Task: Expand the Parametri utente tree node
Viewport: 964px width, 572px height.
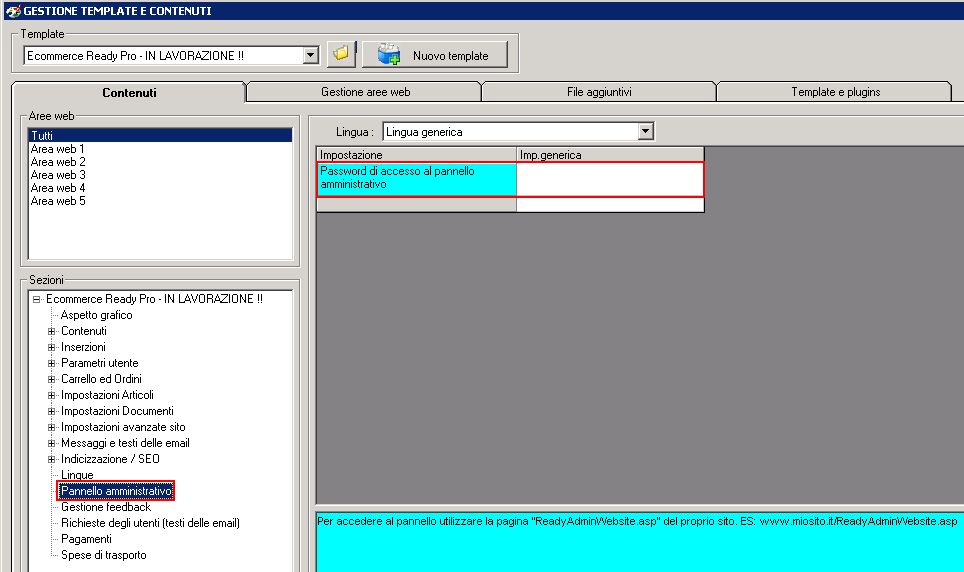Action: point(52,363)
